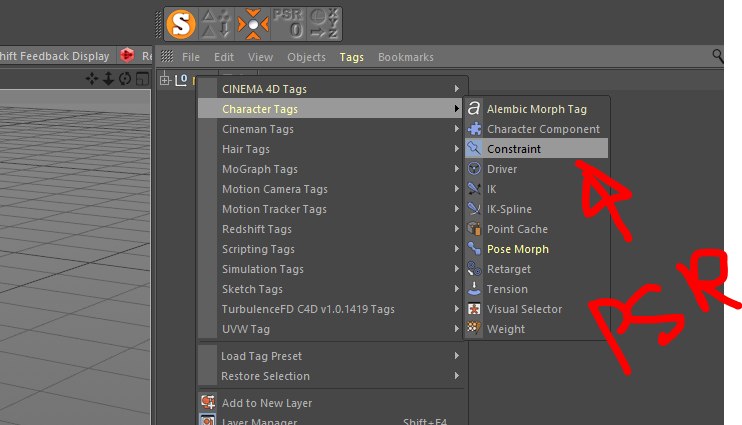The width and height of the screenshot is (742, 425).
Task: Click the Tension tag icon
Action: (474, 289)
